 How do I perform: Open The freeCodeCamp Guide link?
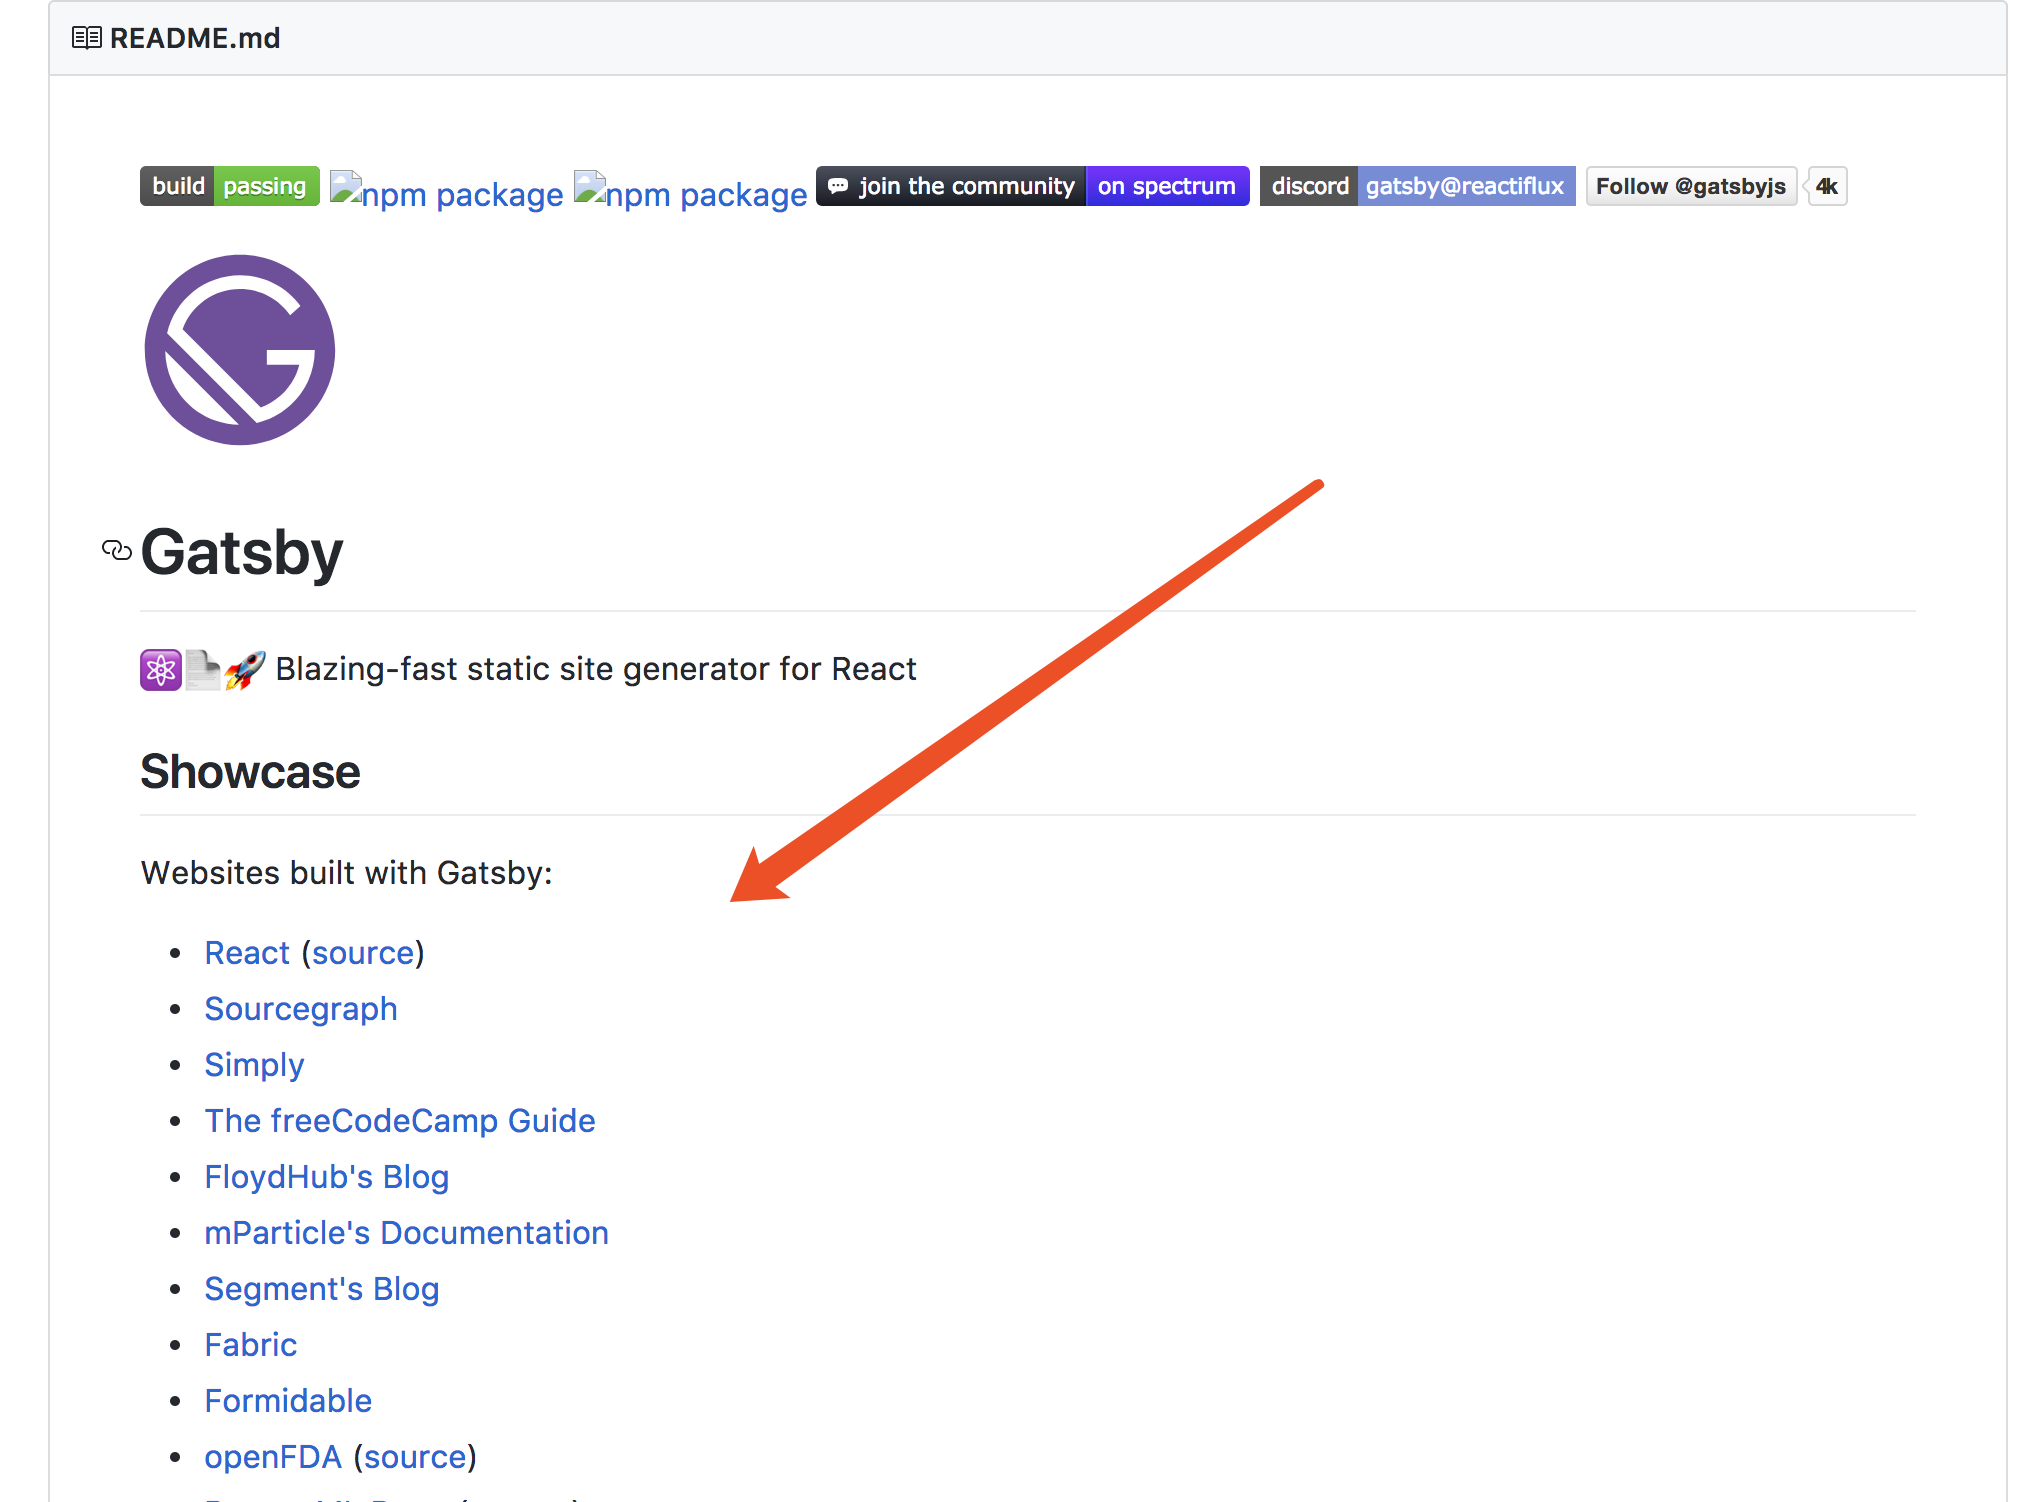coord(400,1120)
